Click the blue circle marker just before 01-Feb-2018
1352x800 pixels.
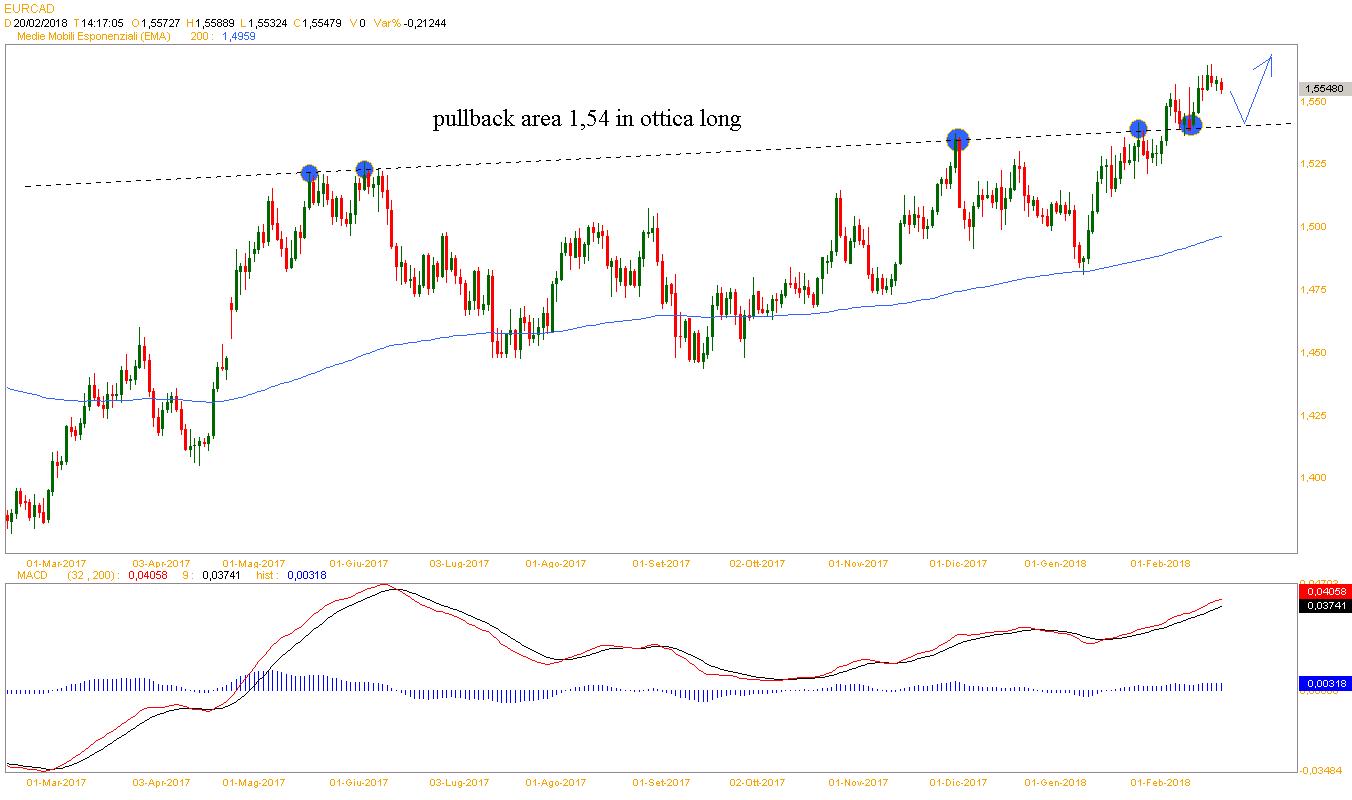pos(1138,128)
